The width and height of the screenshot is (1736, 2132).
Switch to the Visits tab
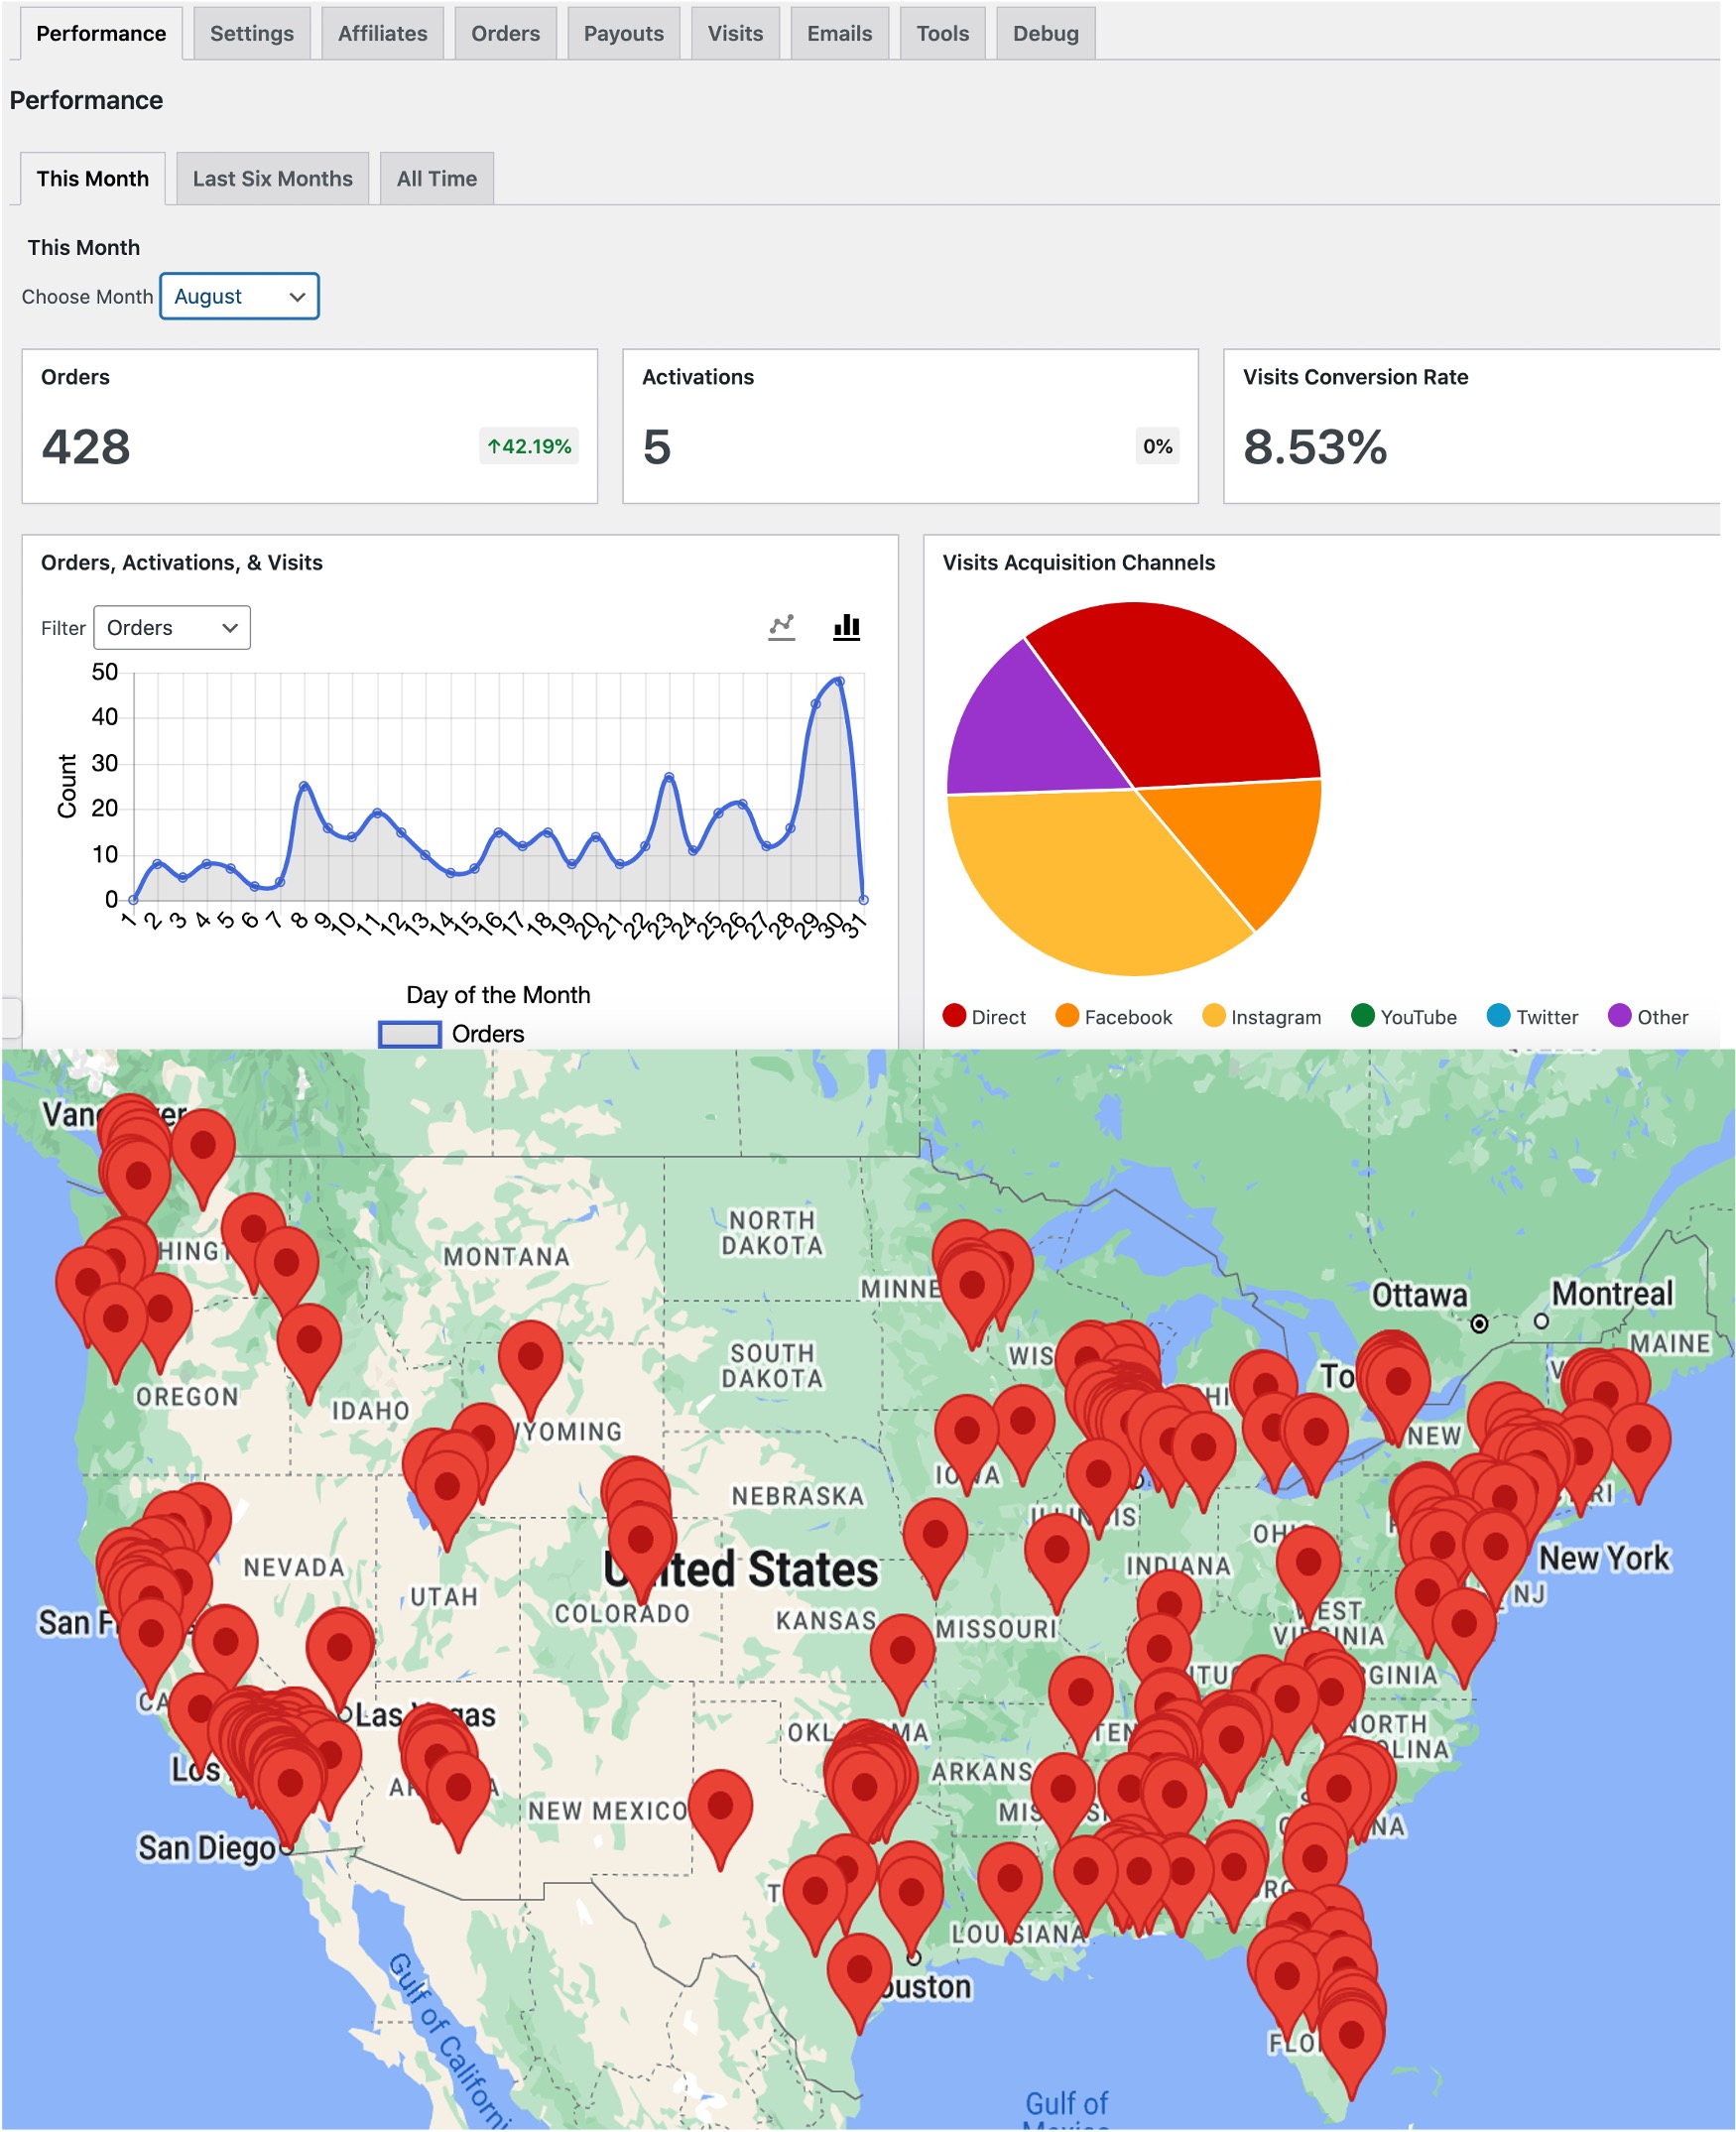point(735,33)
